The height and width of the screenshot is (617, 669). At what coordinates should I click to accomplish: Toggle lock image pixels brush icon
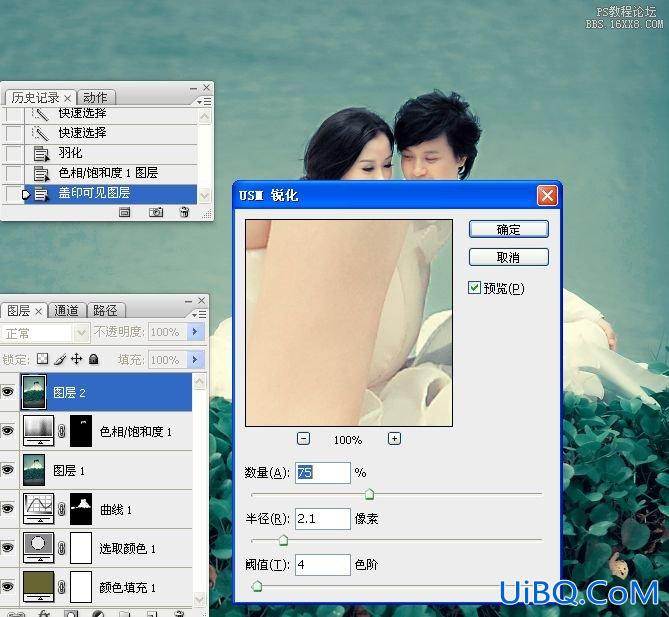coord(60,359)
